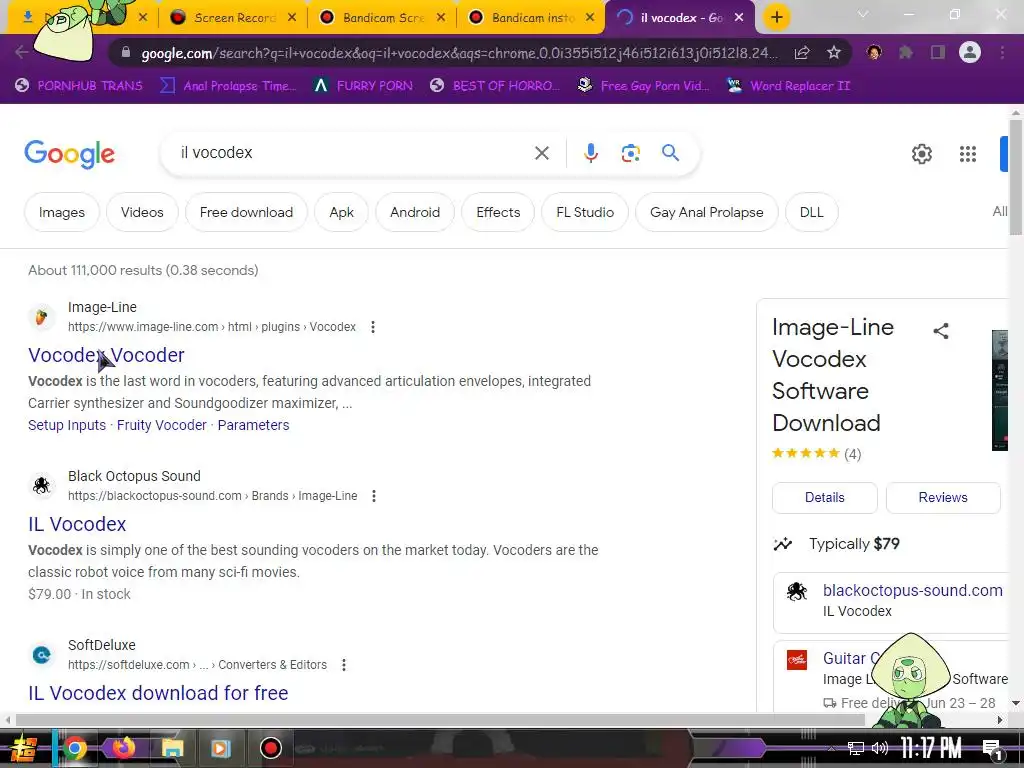The width and height of the screenshot is (1024, 768).
Task: Select Effects filter chip
Action: pos(498,212)
